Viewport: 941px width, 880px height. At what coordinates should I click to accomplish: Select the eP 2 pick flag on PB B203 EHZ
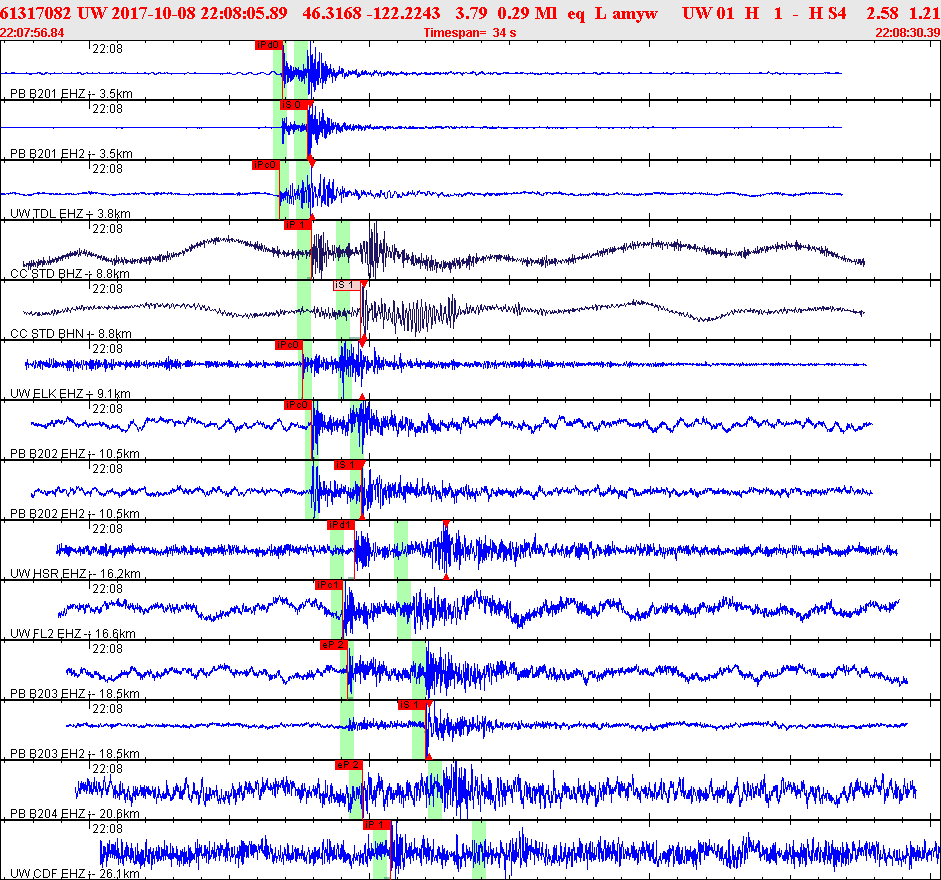point(334,645)
